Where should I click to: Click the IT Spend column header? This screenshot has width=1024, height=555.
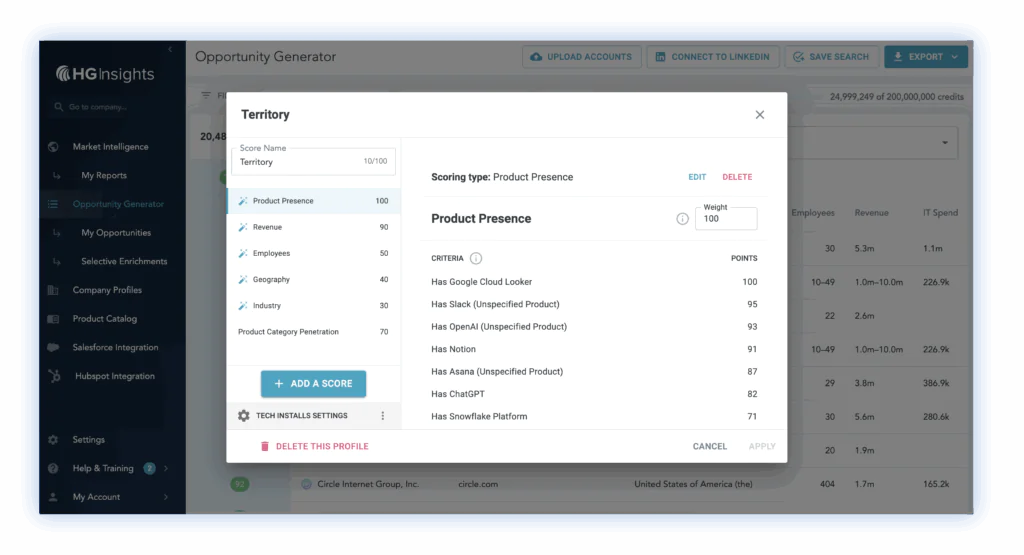tap(940, 213)
